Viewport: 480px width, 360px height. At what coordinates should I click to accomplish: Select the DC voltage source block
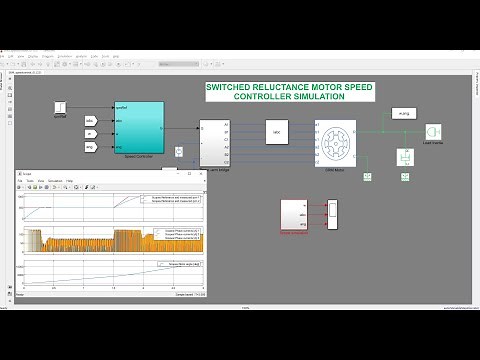tap(179, 152)
